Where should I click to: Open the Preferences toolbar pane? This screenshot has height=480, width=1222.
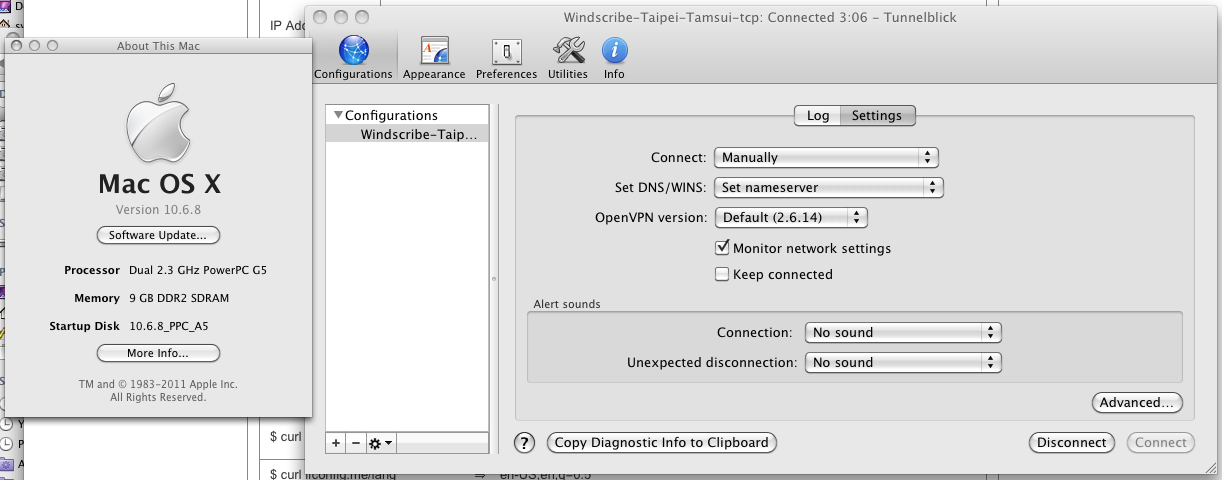(506, 58)
